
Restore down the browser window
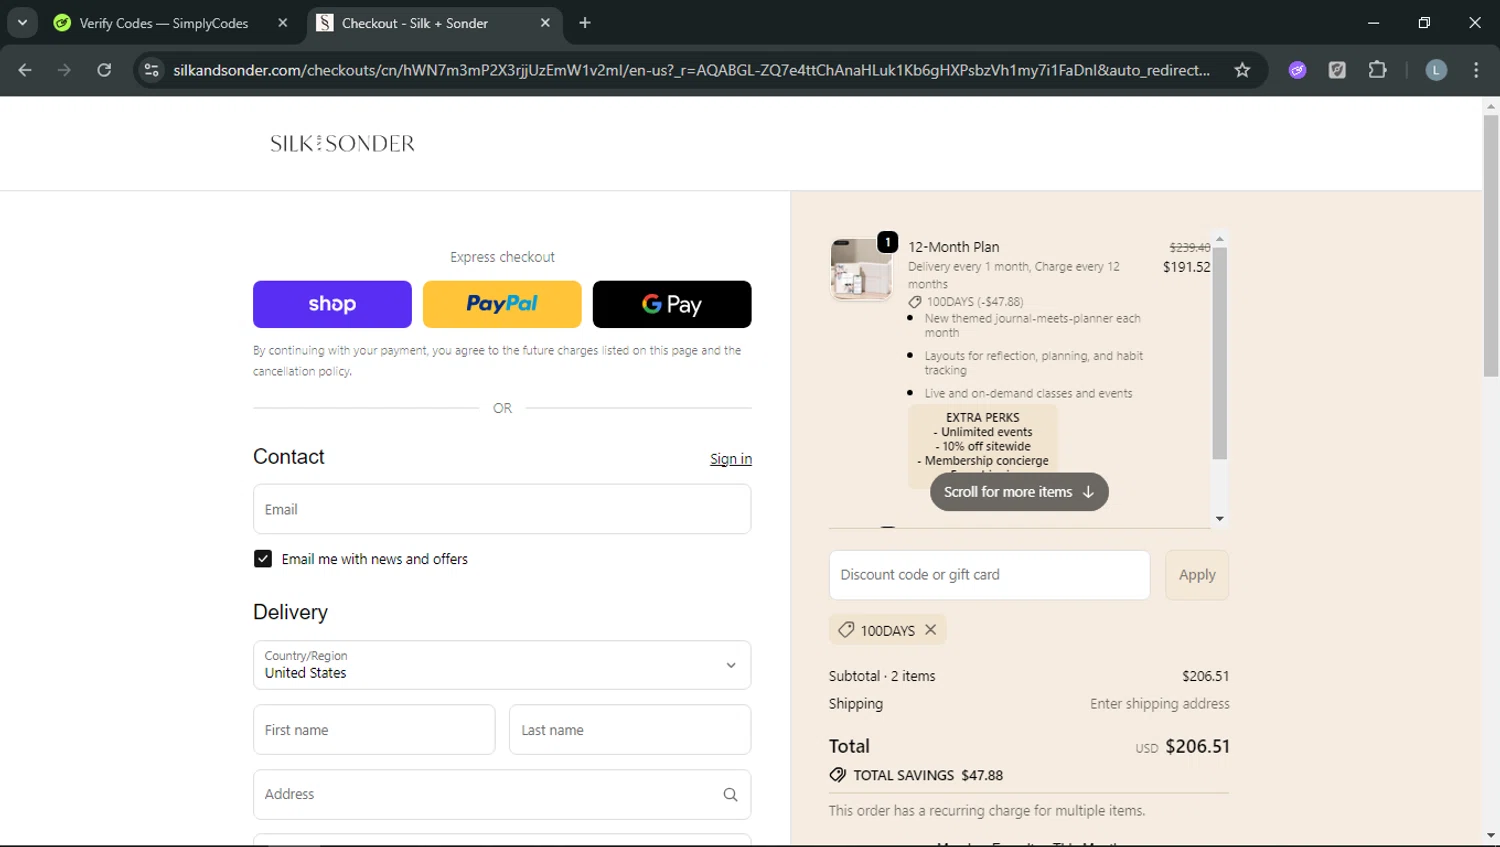tap(1424, 22)
